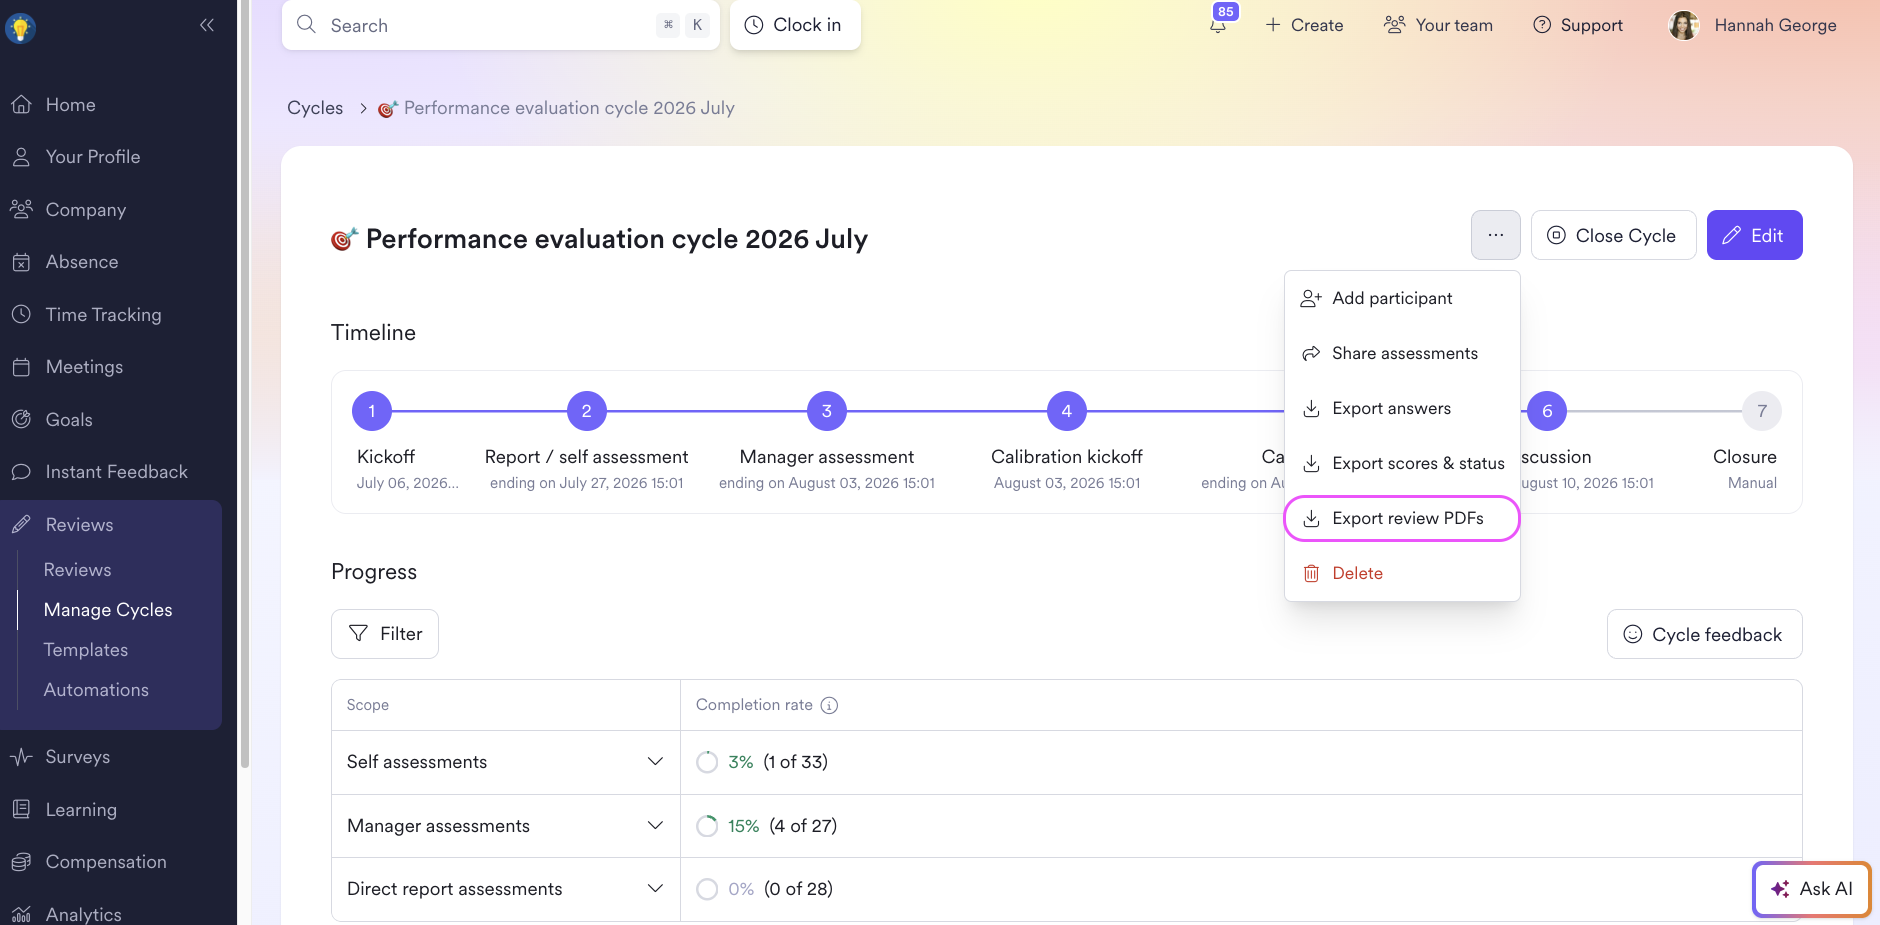Open Hannah George profile avatar
The width and height of the screenshot is (1880, 925).
(1684, 25)
